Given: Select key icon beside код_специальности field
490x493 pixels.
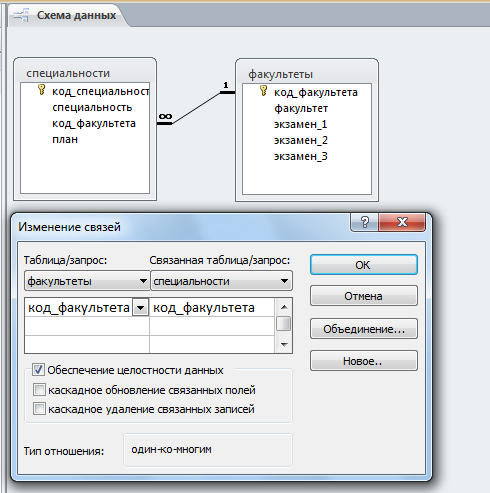Looking at the screenshot, I should (x=41, y=90).
